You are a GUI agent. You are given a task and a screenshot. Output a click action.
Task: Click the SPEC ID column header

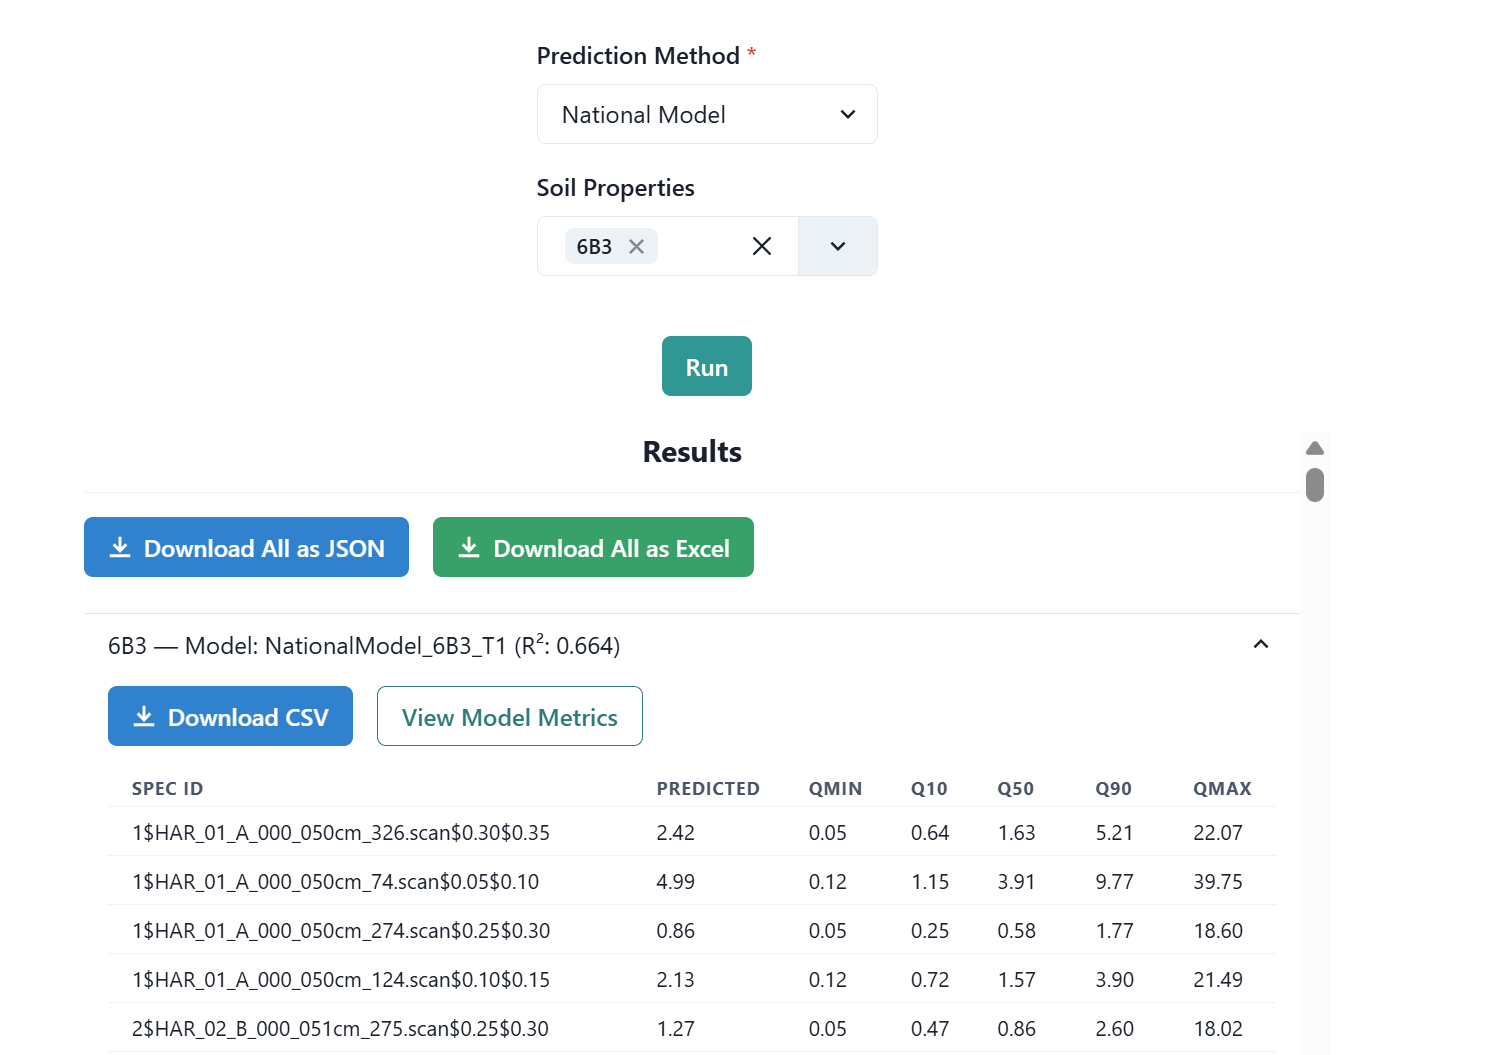pos(167,789)
